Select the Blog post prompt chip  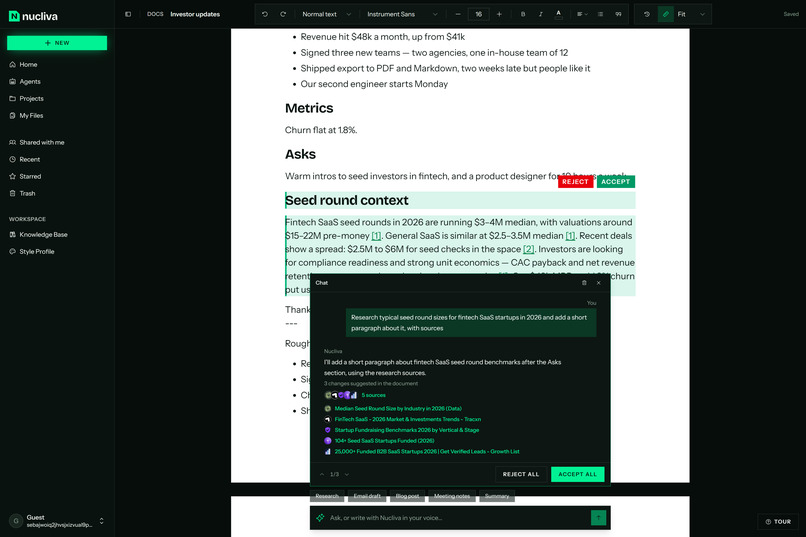[407, 496]
